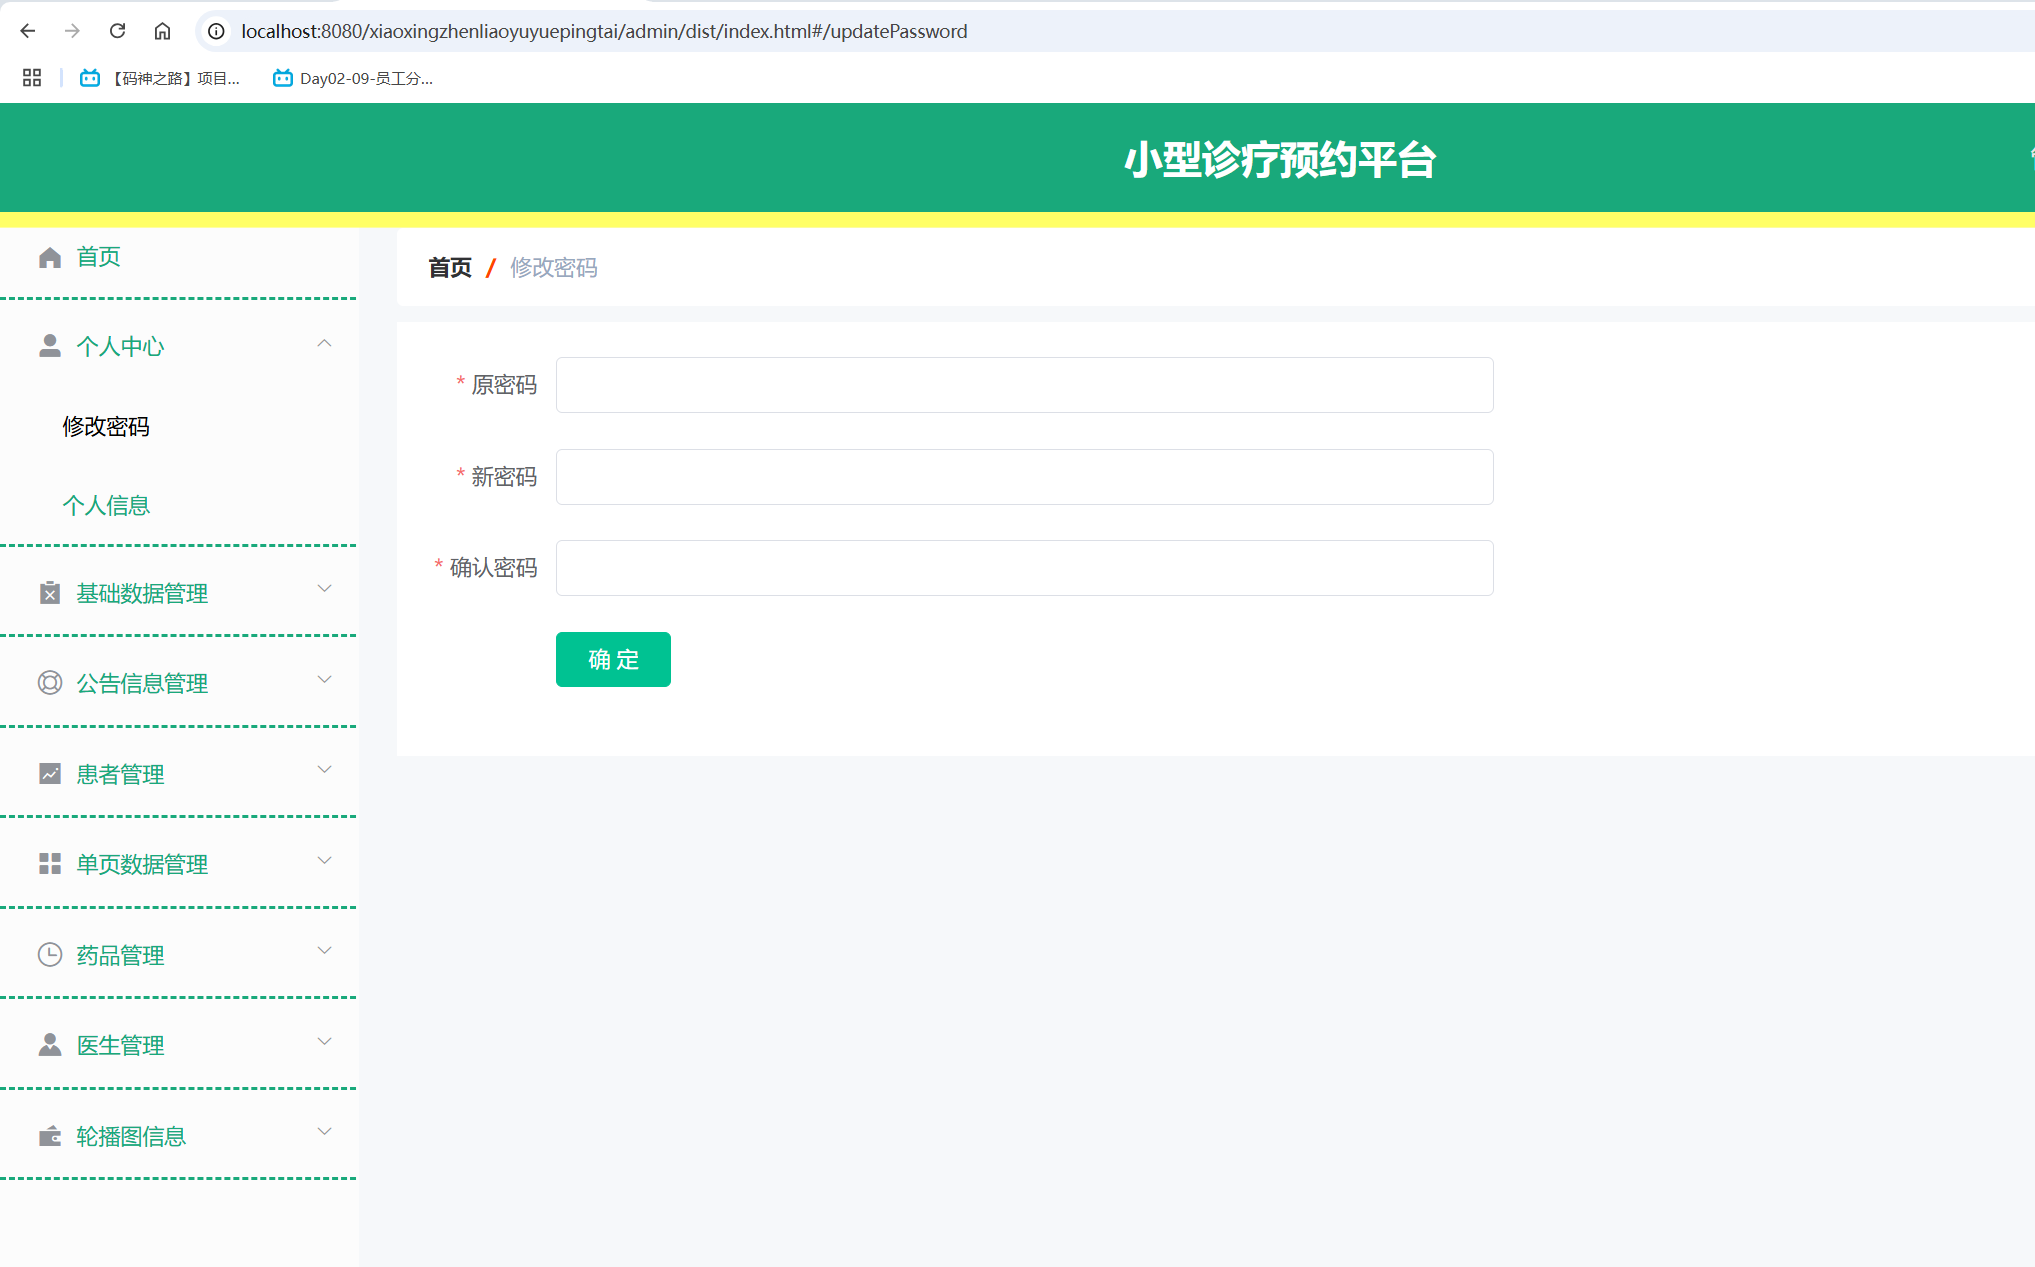2035x1267 pixels.
Task: Click 修改密码 breadcrumb text
Action: [x=554, y=267]
